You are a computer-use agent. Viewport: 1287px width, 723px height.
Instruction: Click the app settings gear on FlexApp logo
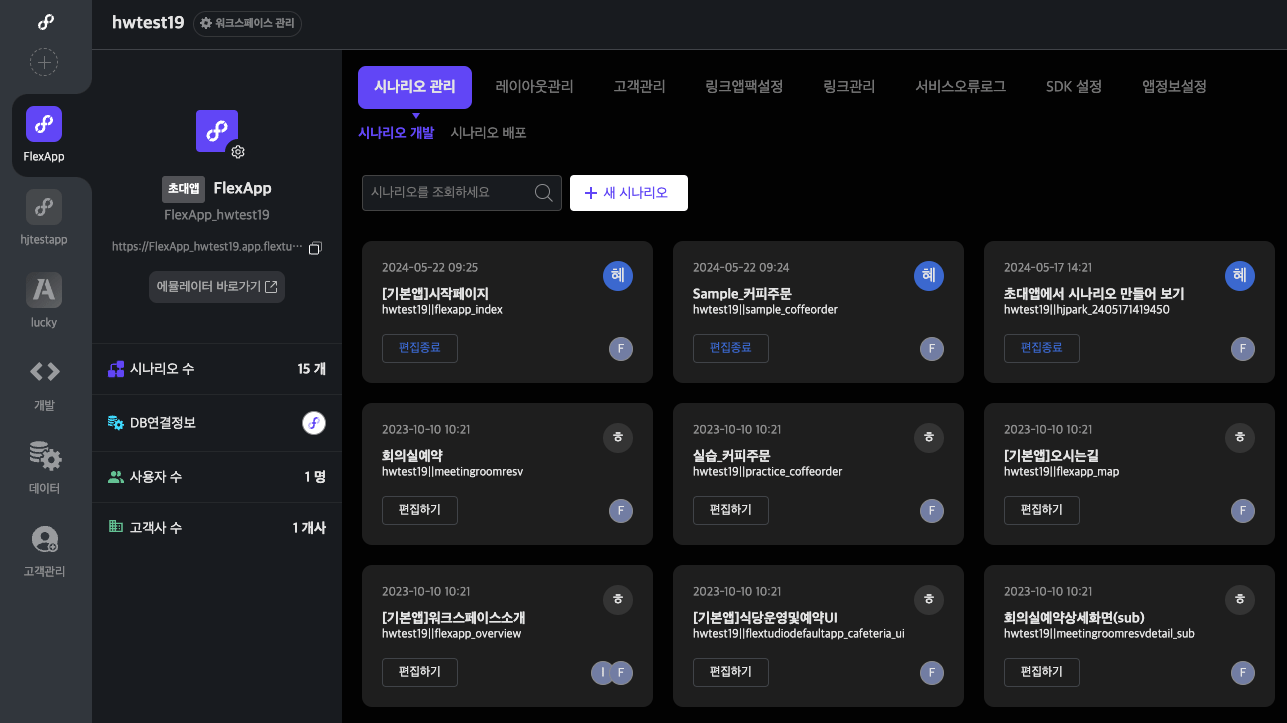pos(237,152)
